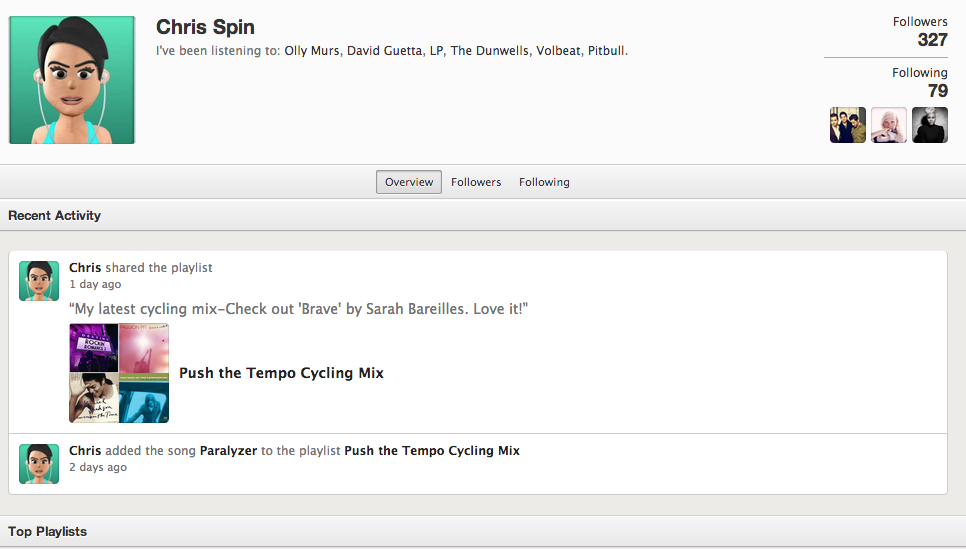Open the bold Push the Tempo Cycling Mix title beside cover
Viewport: 966px width, 549px height.
(281, 373)
